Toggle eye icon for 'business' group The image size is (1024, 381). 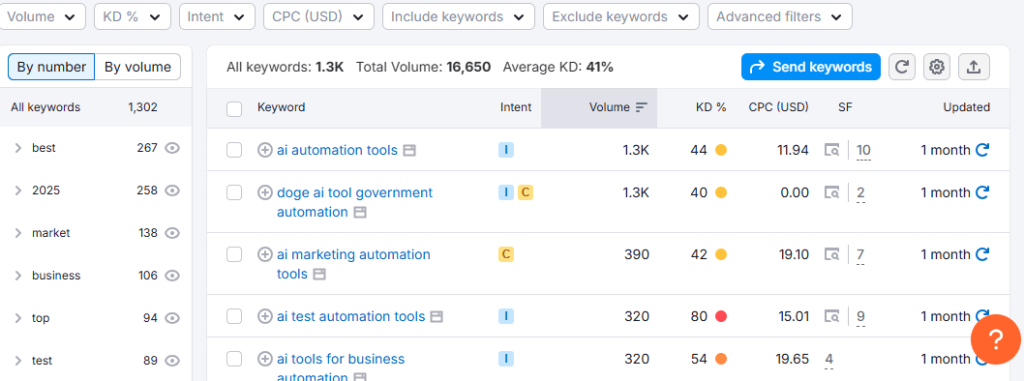(172, 276)
